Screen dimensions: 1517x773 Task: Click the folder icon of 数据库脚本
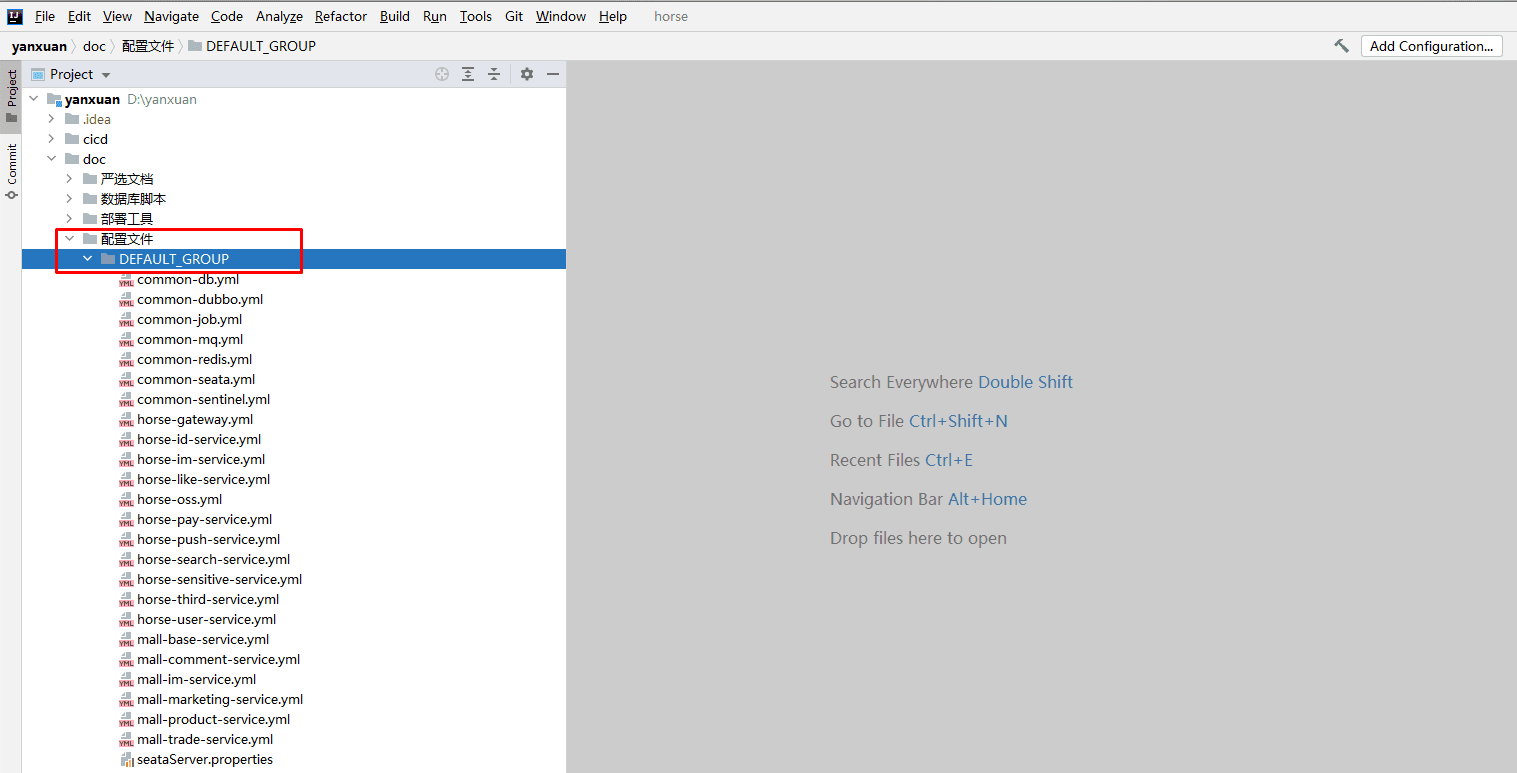(90, 199)
